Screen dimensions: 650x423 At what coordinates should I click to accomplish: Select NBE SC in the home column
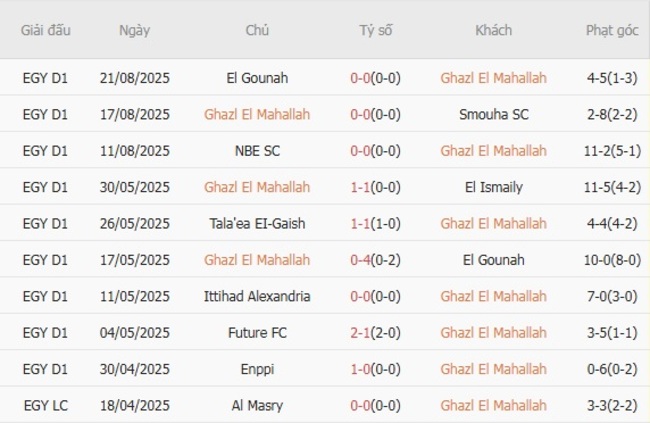pyautogui.click(x=257, y=151)
